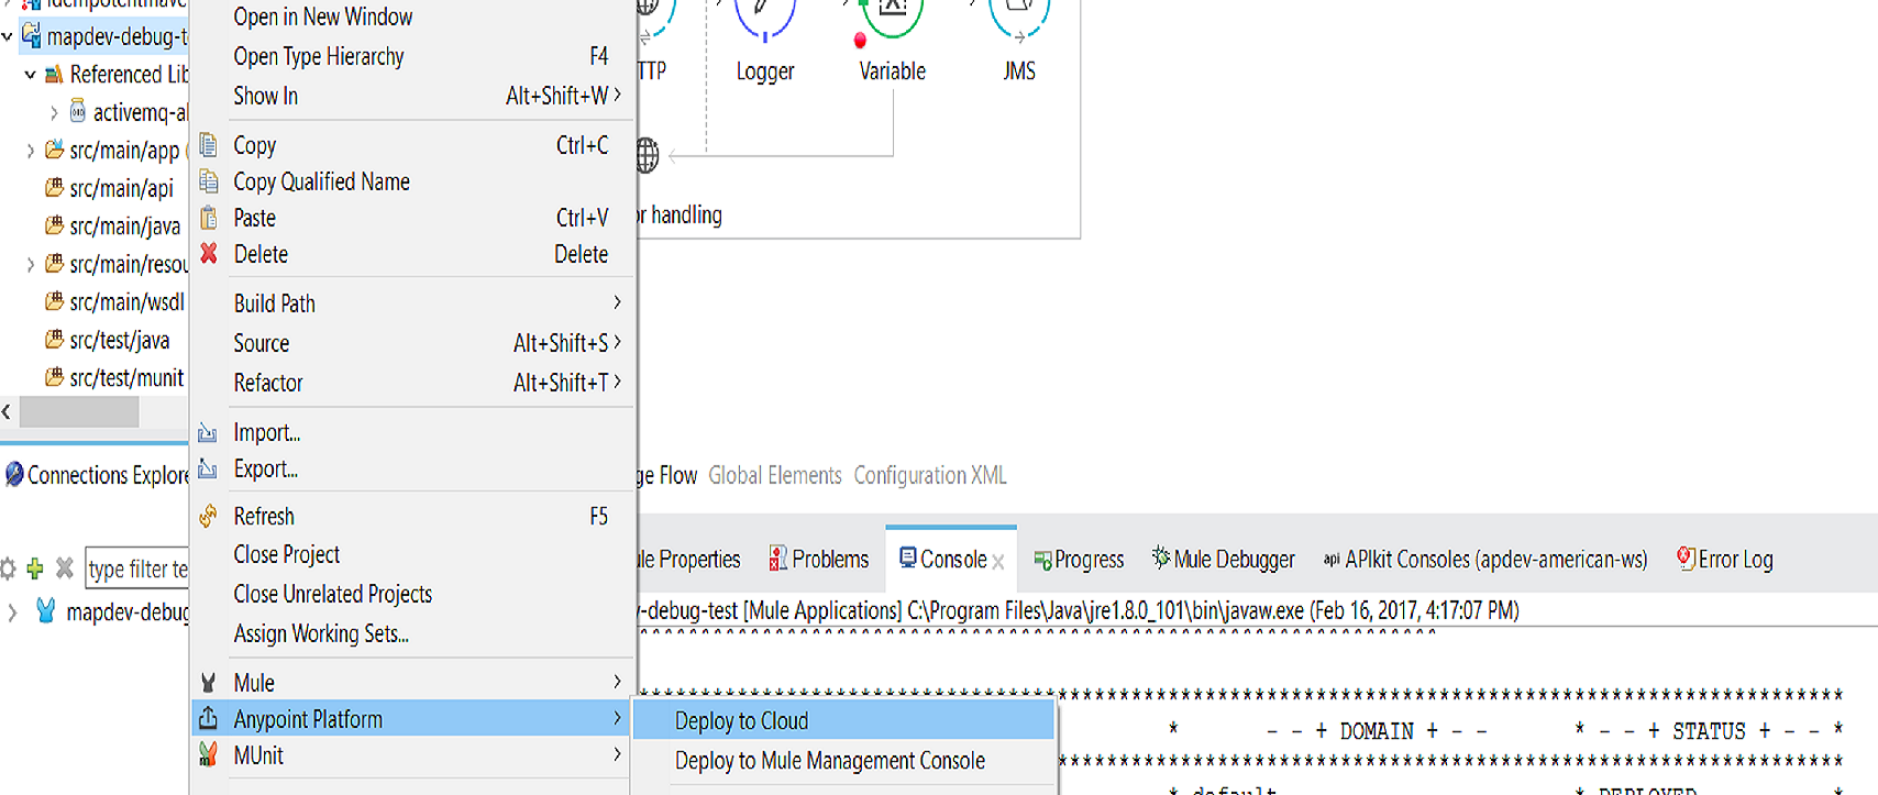Click the Package Explorer horizontal scrollbar thumb
Screen dimensions: 1878x795
[x=79, y=411]
